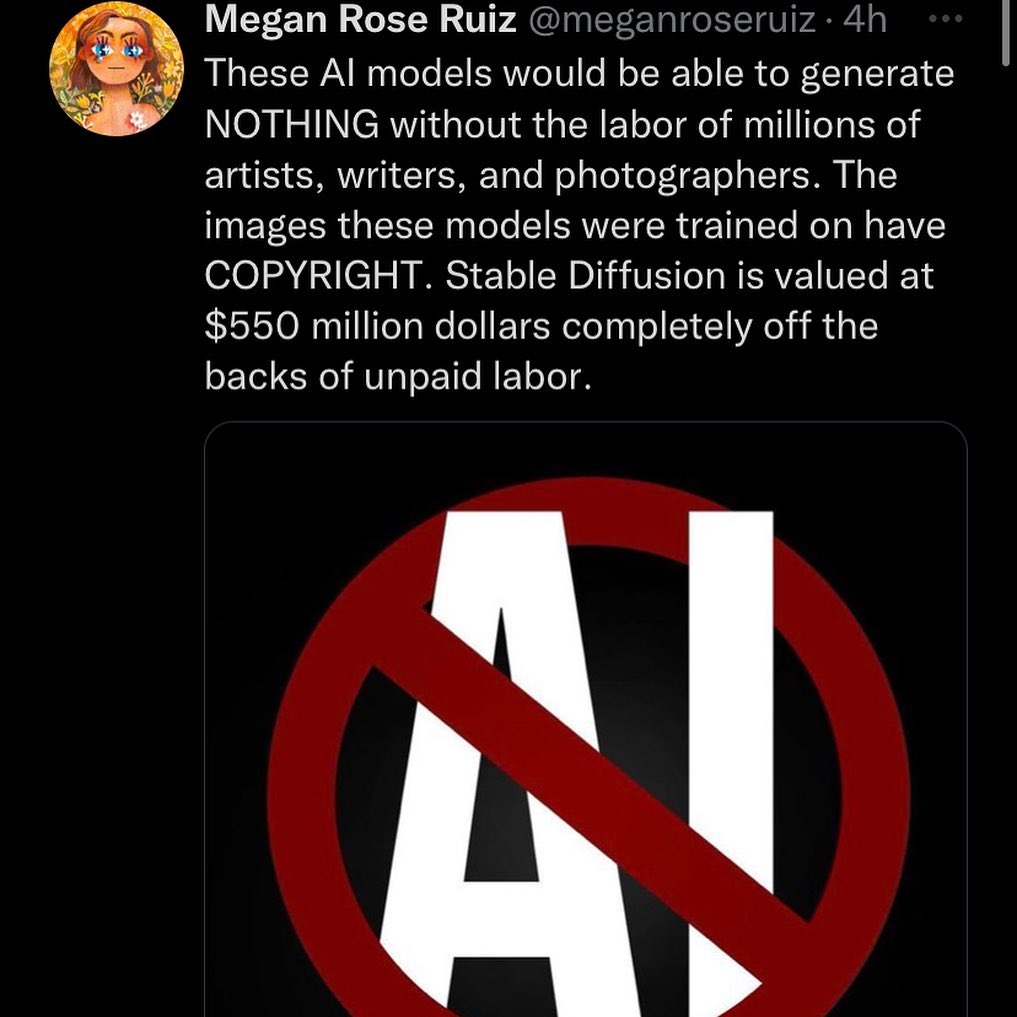The width and height of the screenshot is (1017, 1017).
Task: Click the word NOTHING in the tweet
Action: 291,125
